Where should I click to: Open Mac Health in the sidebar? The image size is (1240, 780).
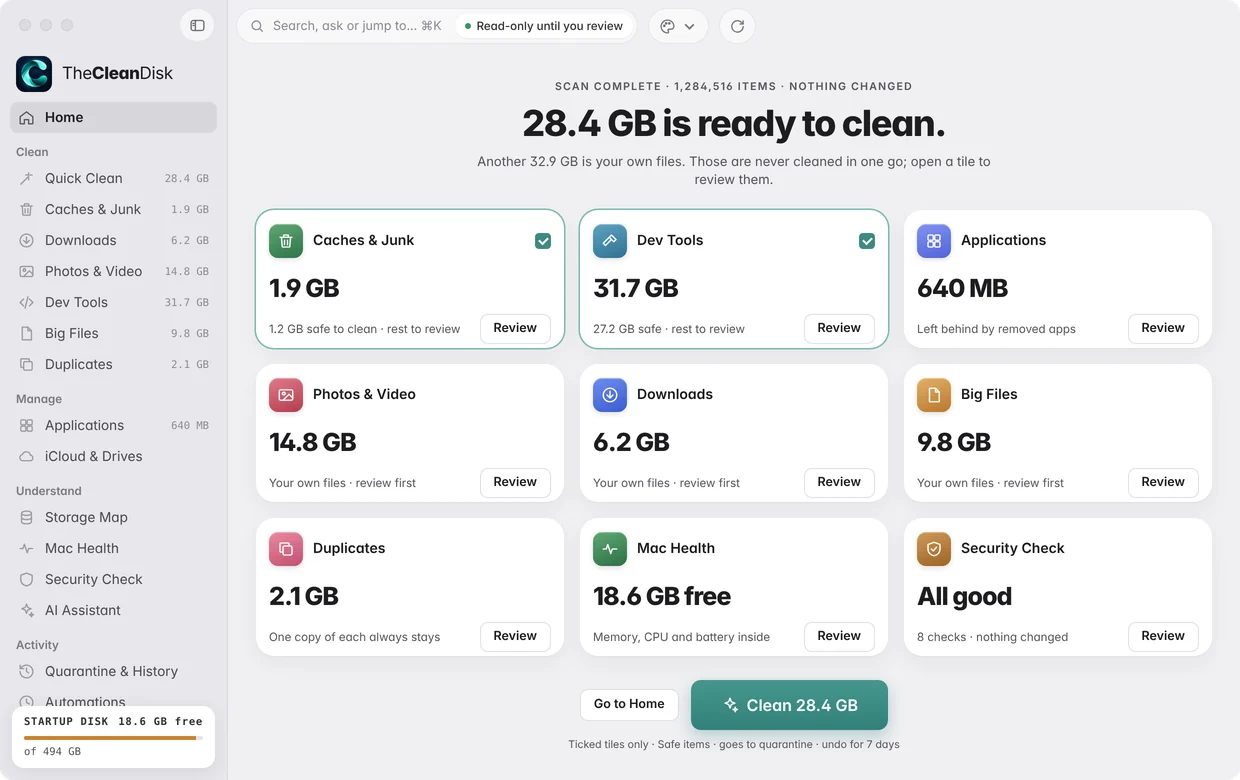tap(113, 548)
